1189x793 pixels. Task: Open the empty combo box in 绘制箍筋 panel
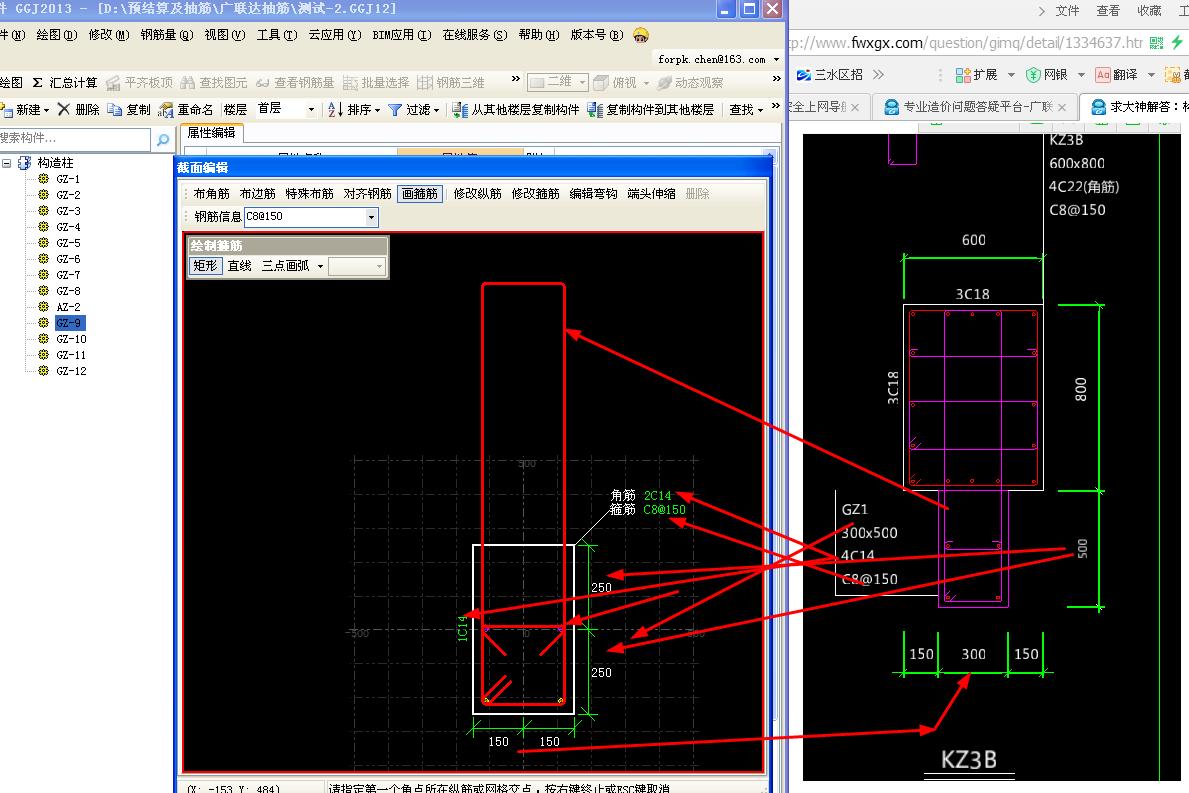(x=356, y=266)
